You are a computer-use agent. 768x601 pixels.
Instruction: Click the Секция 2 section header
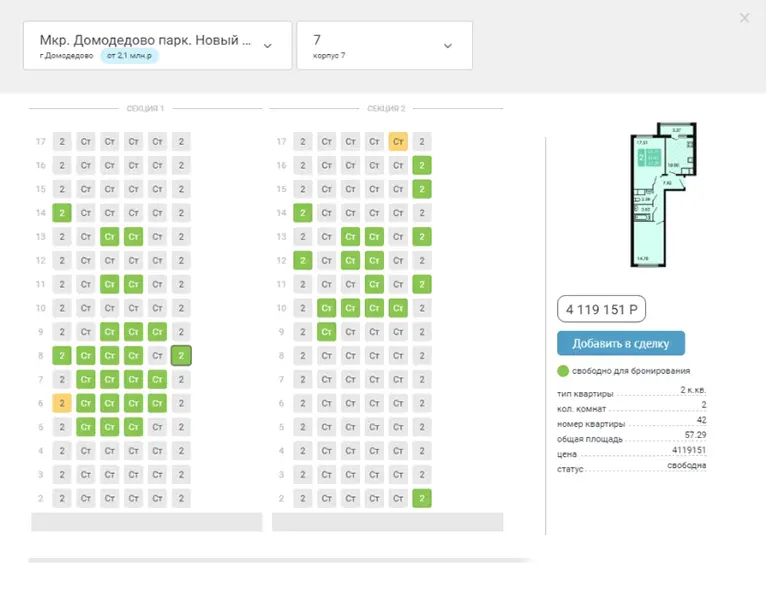(x=386, y=108)
